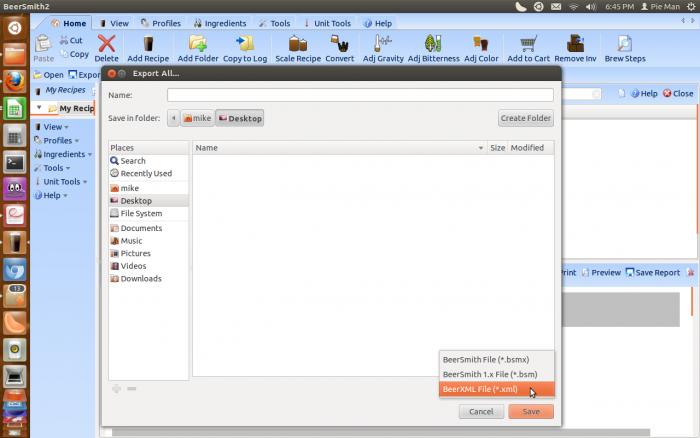Choose BeerXML File (*.xml) format
The image size is (700, 438).
pos(496,389)
